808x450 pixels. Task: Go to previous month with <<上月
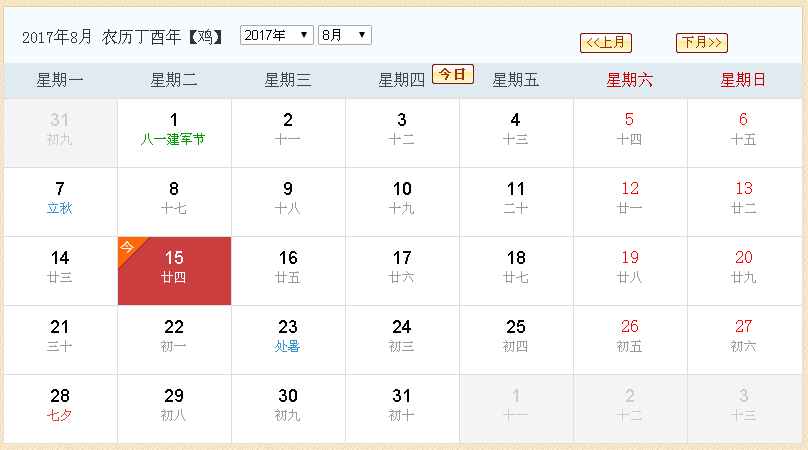(605, 43)
